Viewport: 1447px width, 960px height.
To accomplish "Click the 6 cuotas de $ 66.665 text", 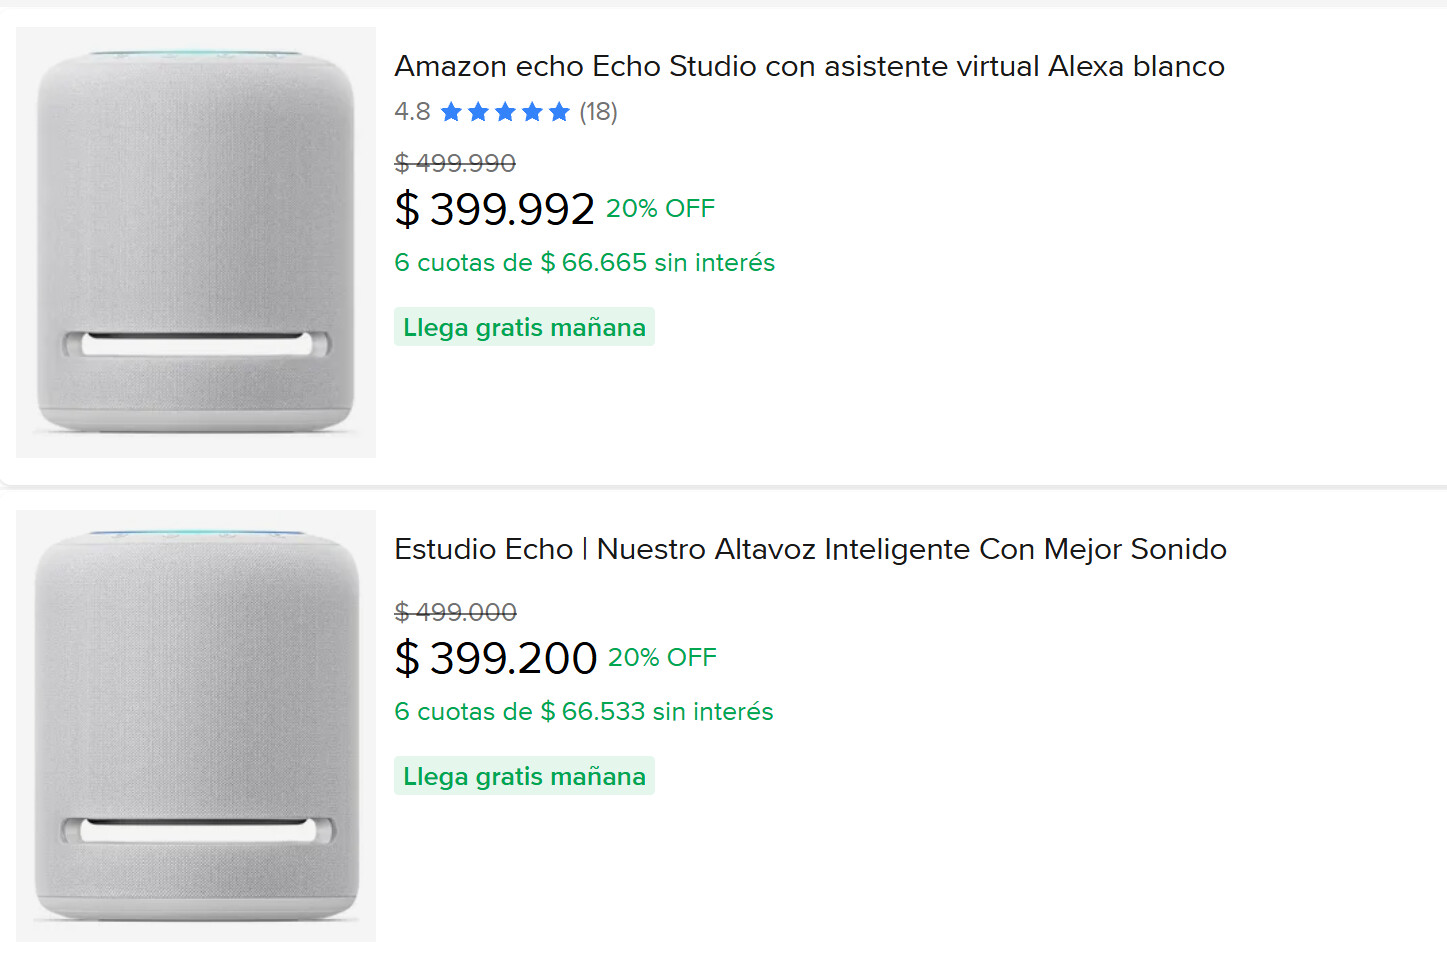I will (584, 262).
